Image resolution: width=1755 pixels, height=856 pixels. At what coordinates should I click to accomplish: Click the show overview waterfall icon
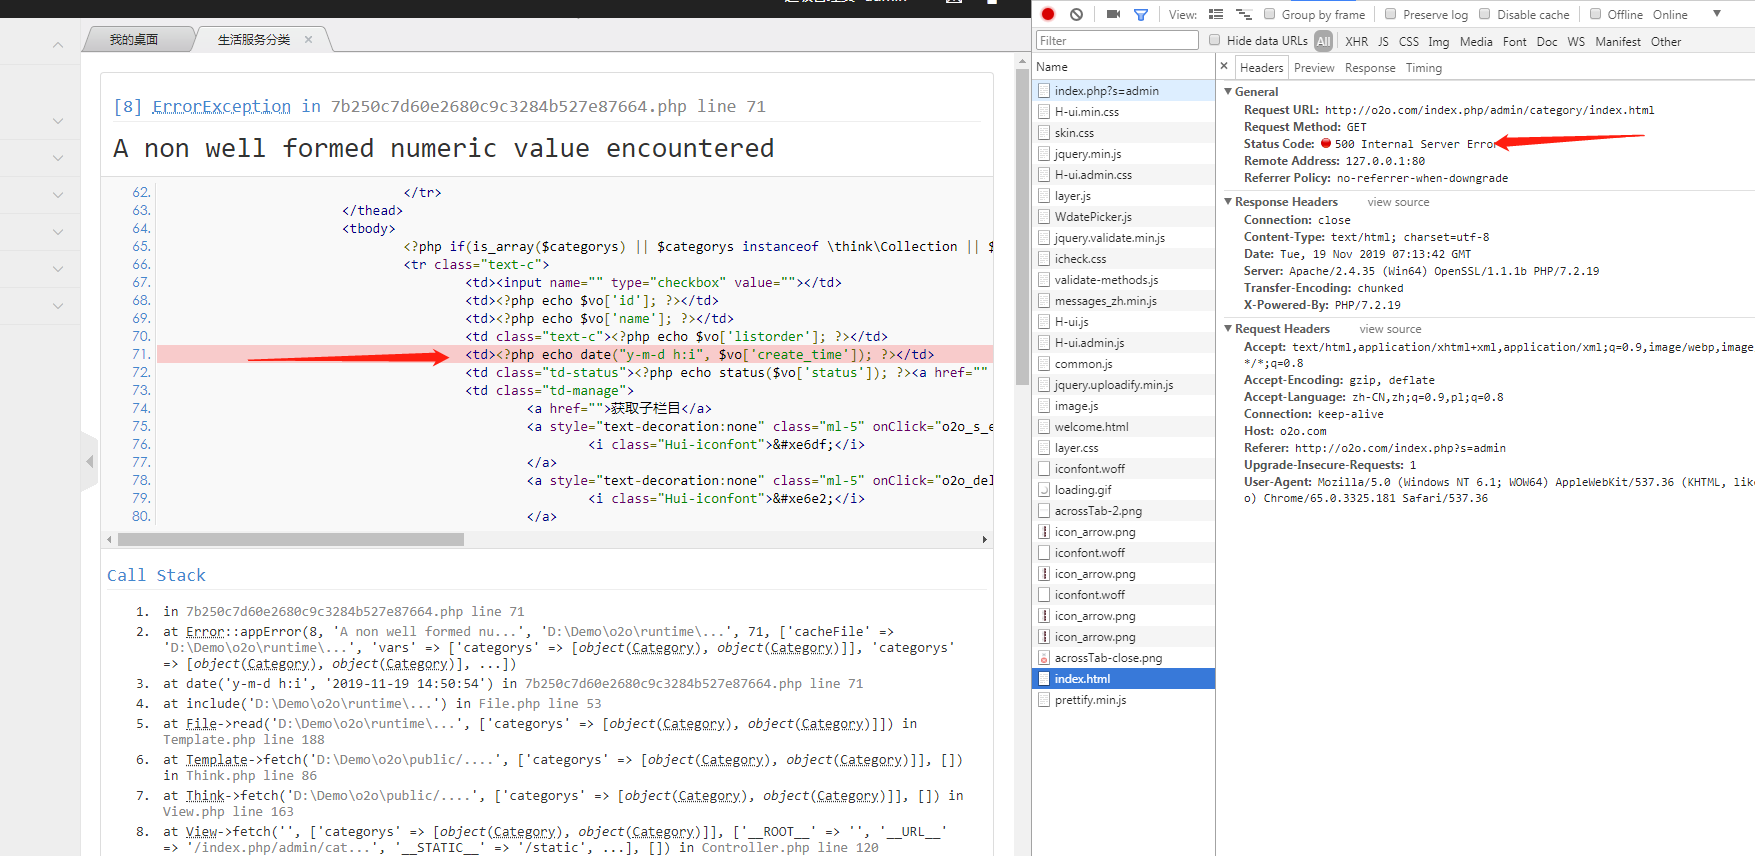1244,14
